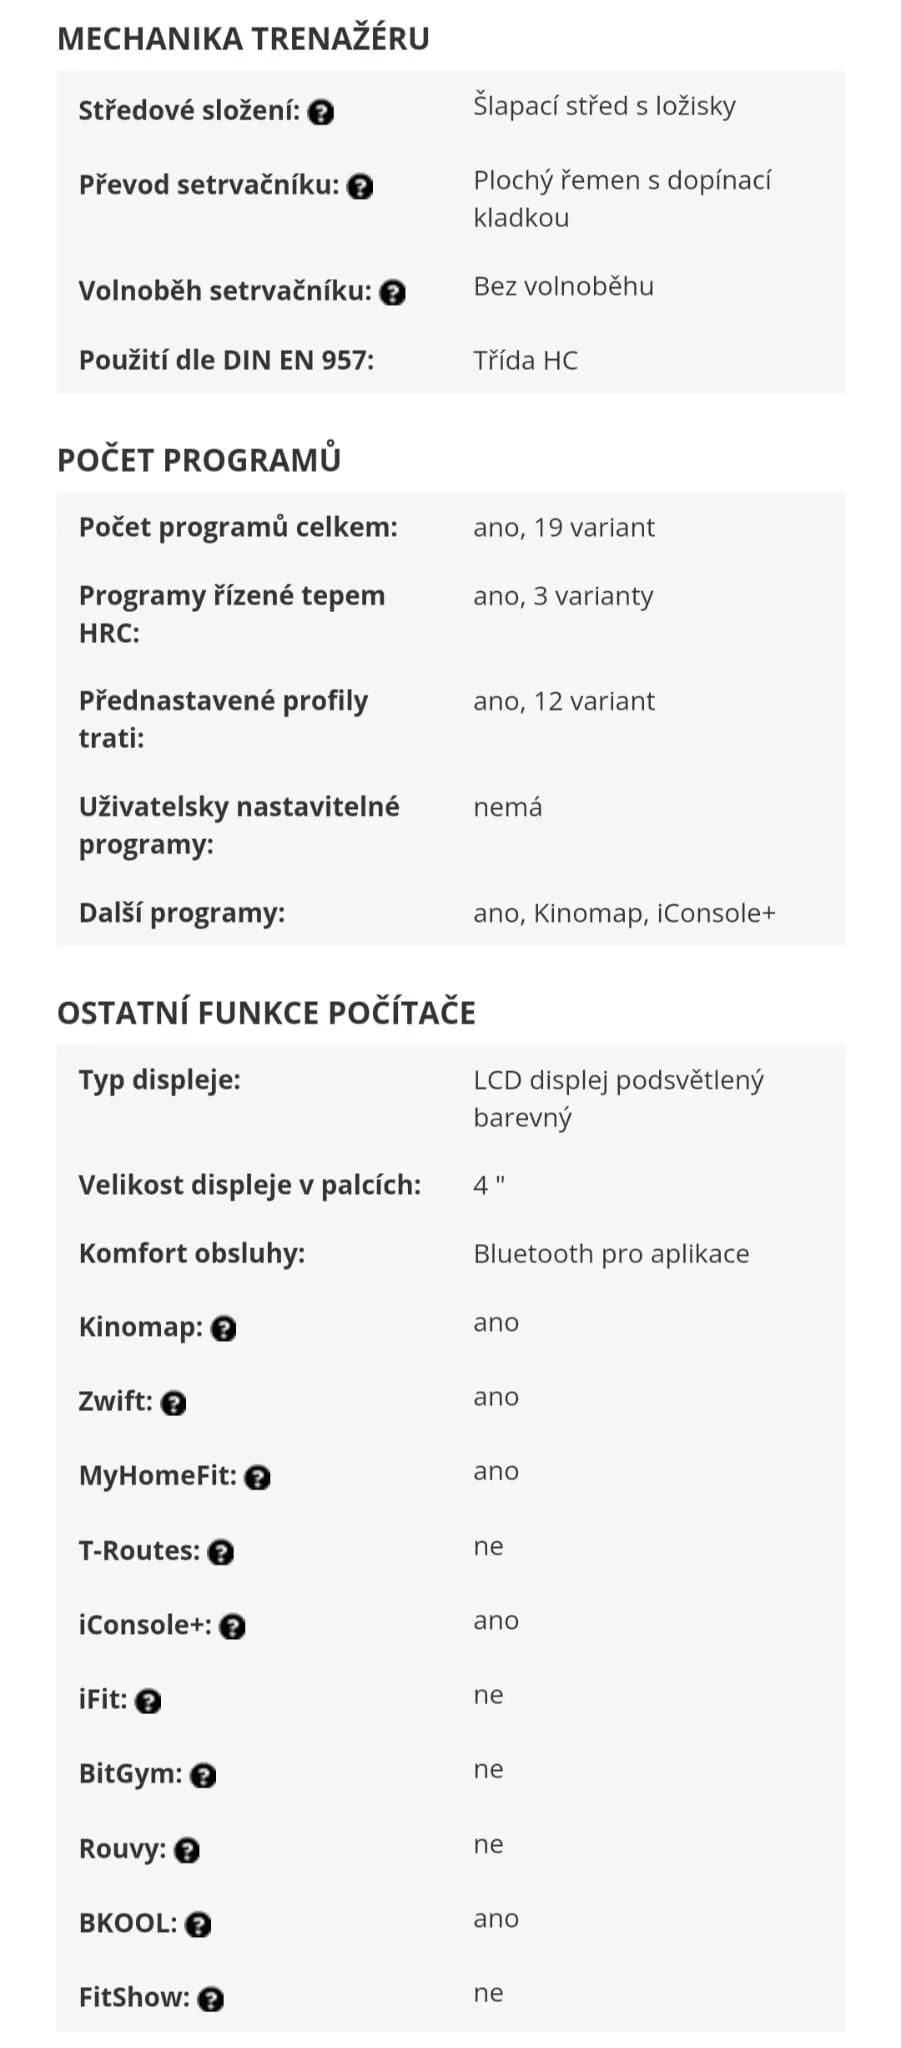Click help icon beside Převod setrvačníku
Image resolution: width=901 pixels, height=2048 pixels.
pos(360,186)
